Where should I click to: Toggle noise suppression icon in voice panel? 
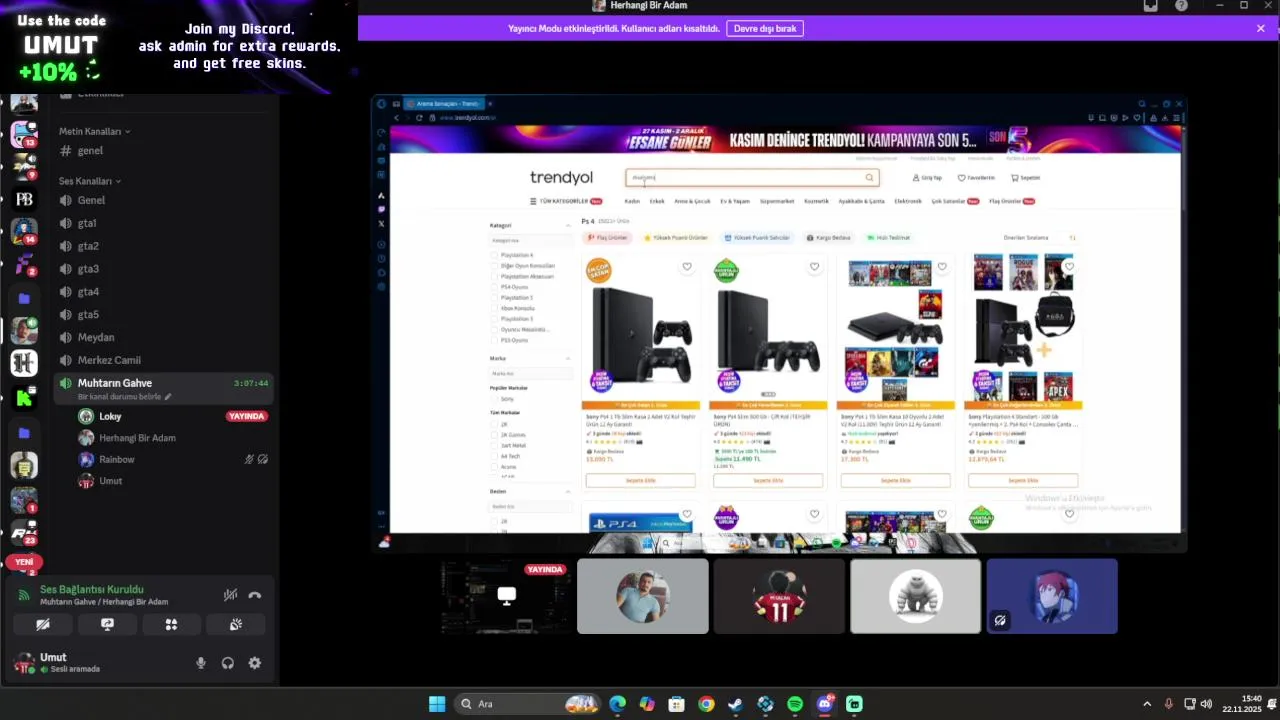[x=230, y=595]
